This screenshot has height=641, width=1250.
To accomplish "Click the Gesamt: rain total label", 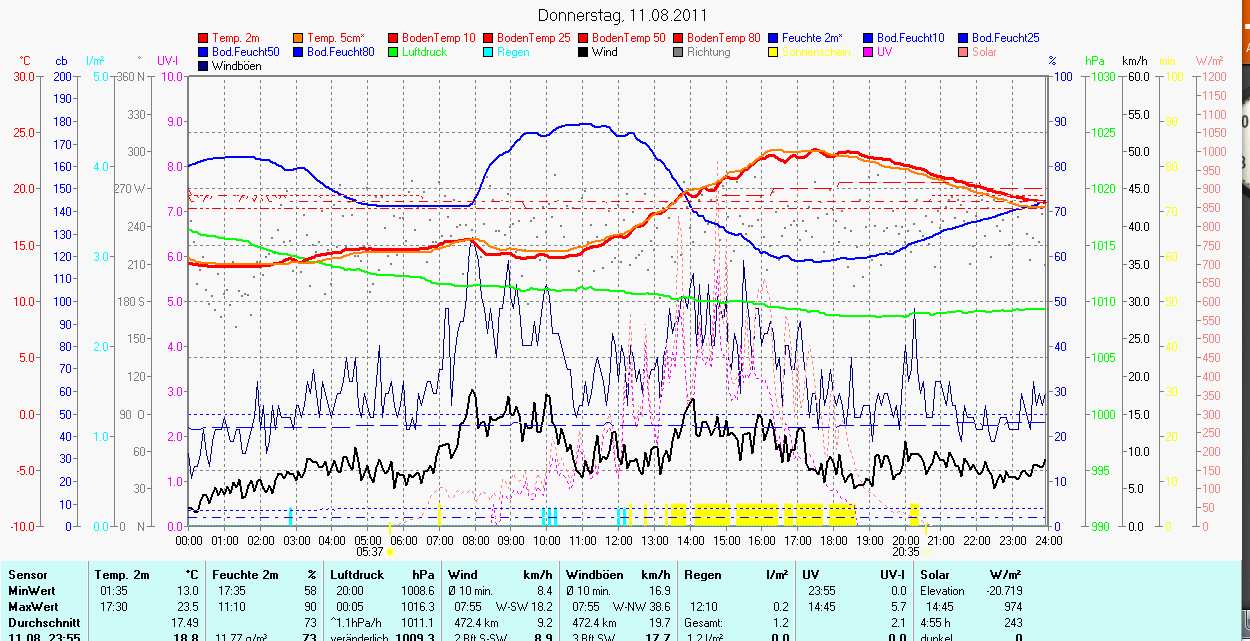I will tap(705, 622).
